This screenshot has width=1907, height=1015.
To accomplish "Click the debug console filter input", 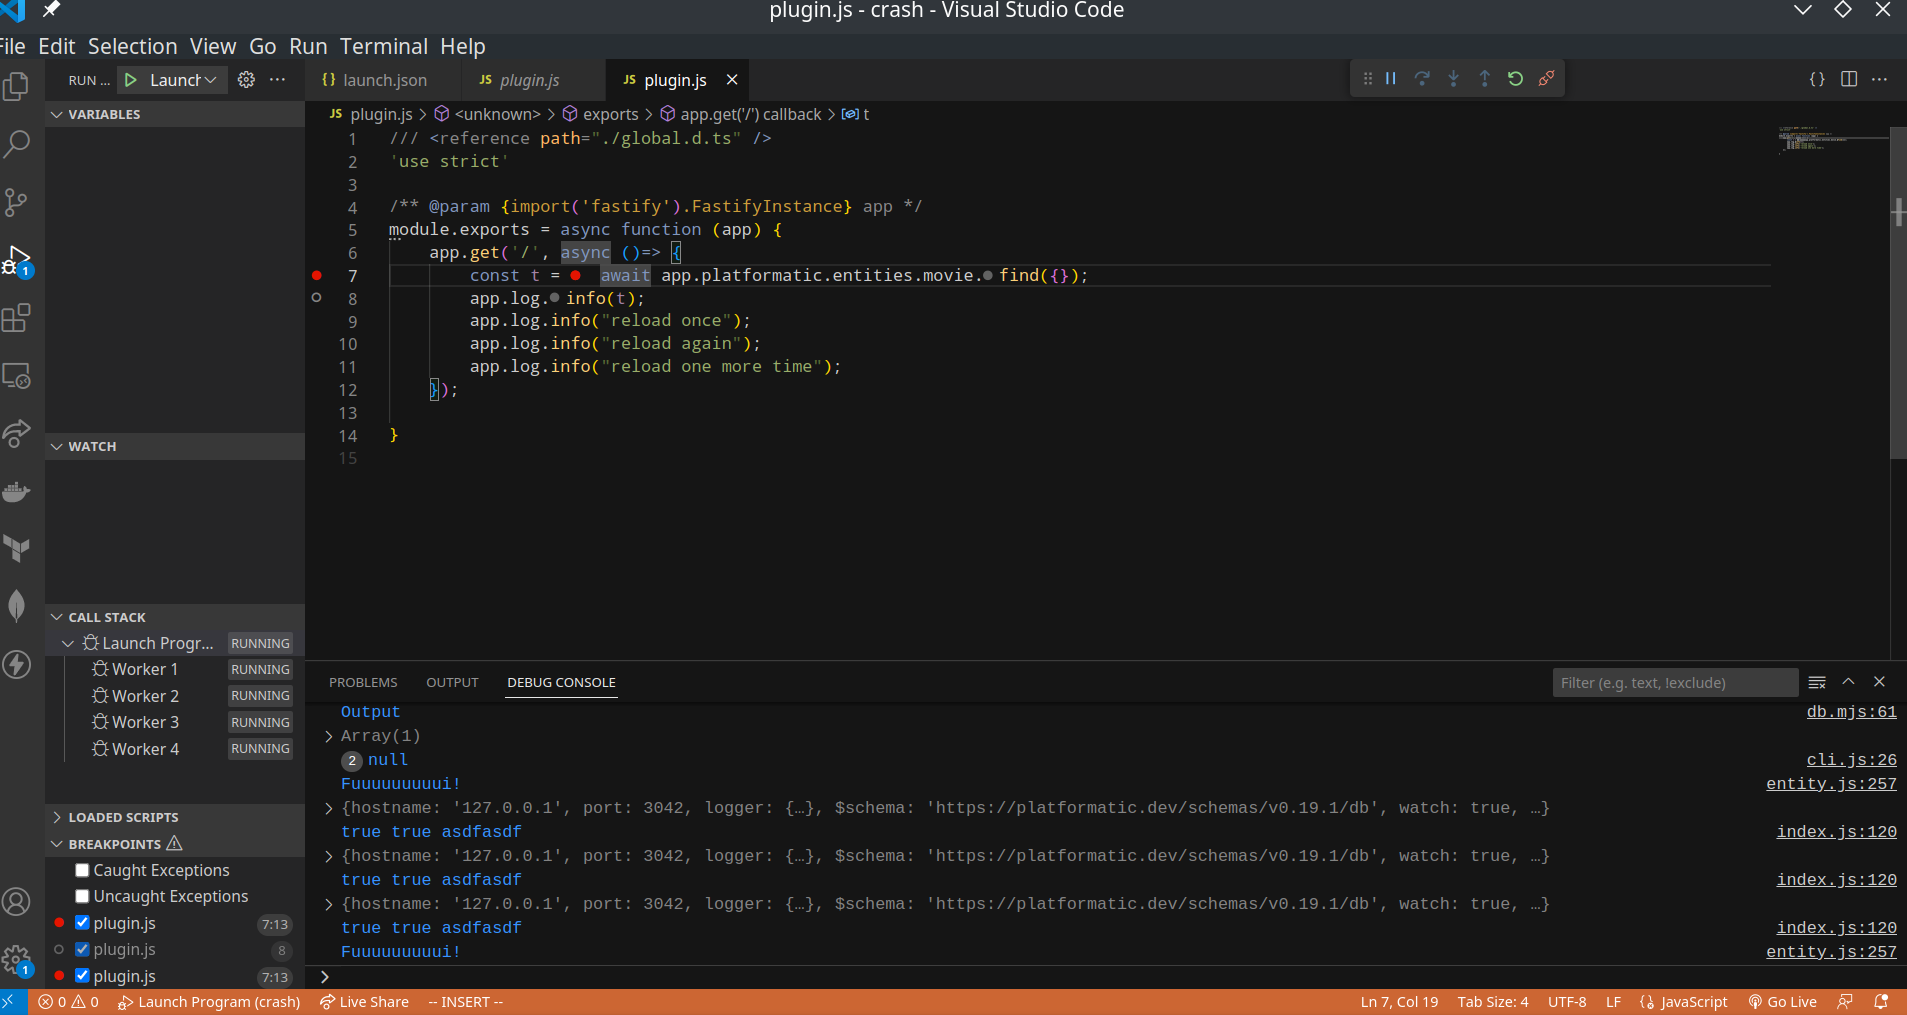I will click(1673, 682).
